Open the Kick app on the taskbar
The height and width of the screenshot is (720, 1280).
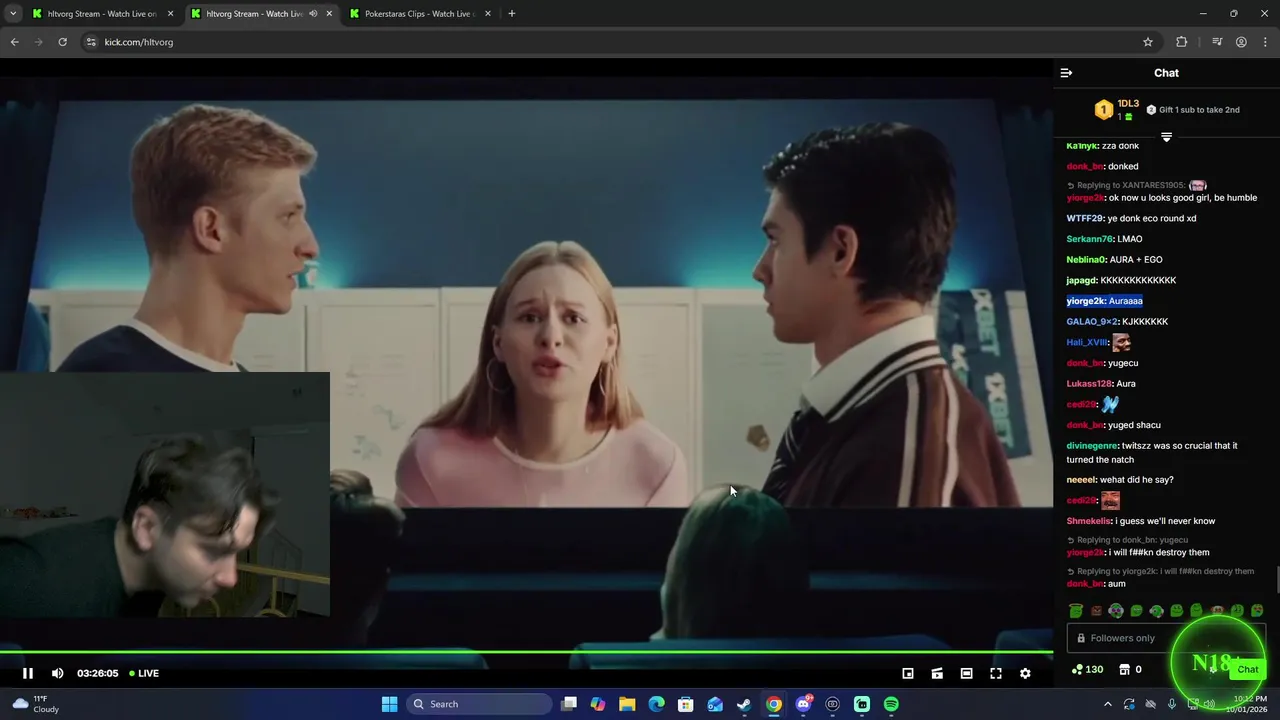[x=862, y=704]
